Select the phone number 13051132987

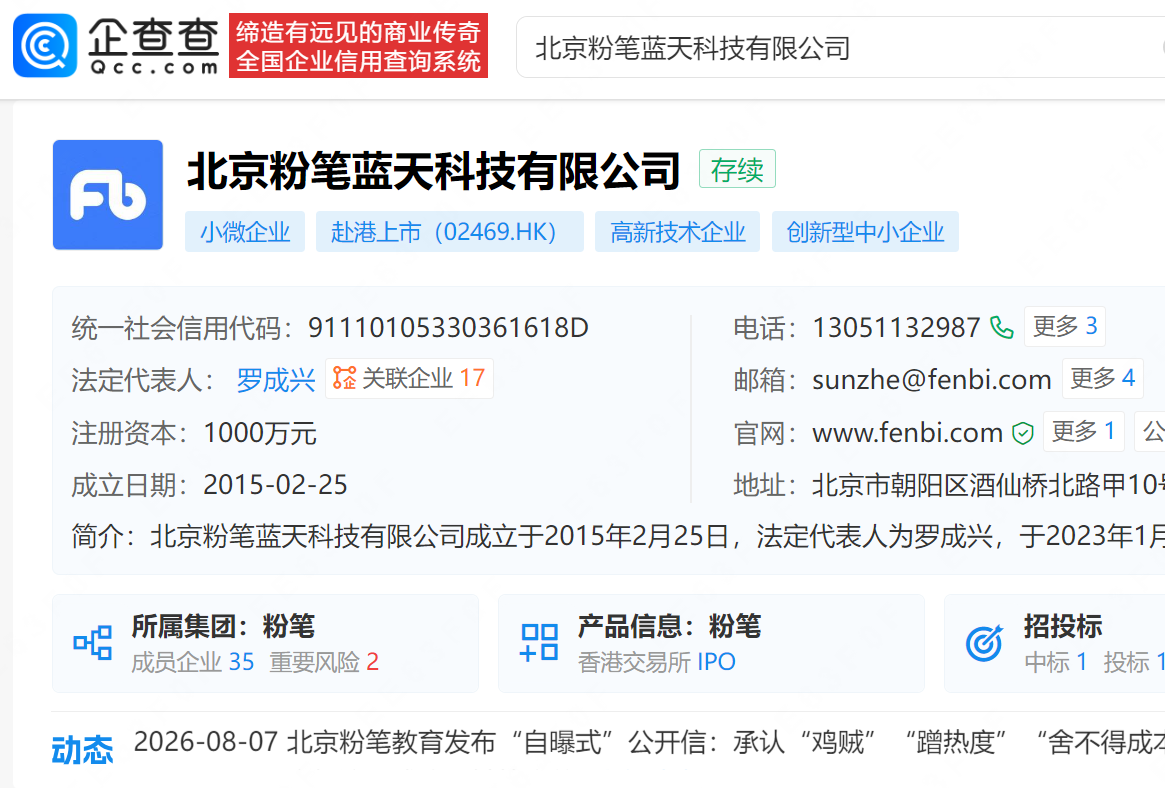pyautogui.click(x=896, y=328)
